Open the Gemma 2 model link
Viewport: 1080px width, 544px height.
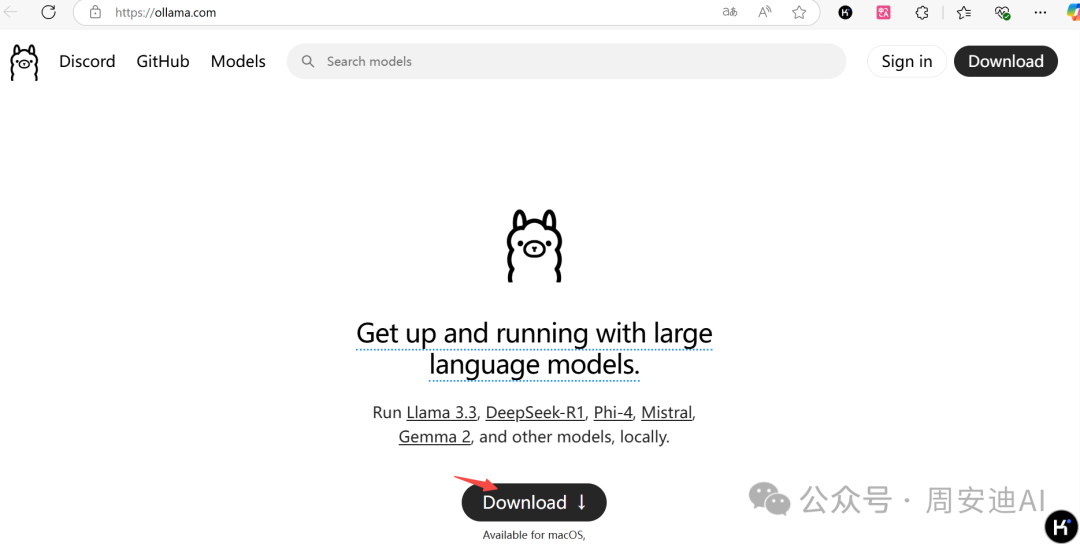(x=435, y=437)
